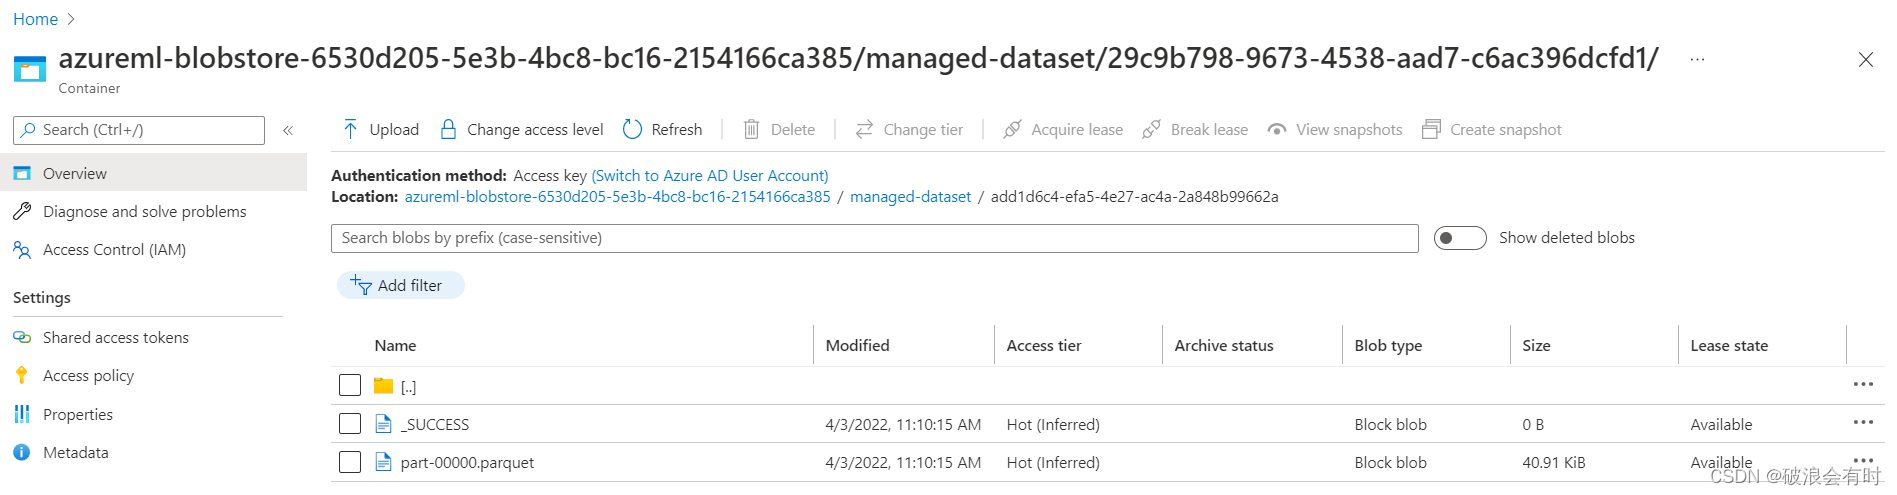Check the box for the _SUCCESS blob
This screenshot has height=495, width=1897.
pyautogui.click(x=350, y=423)
